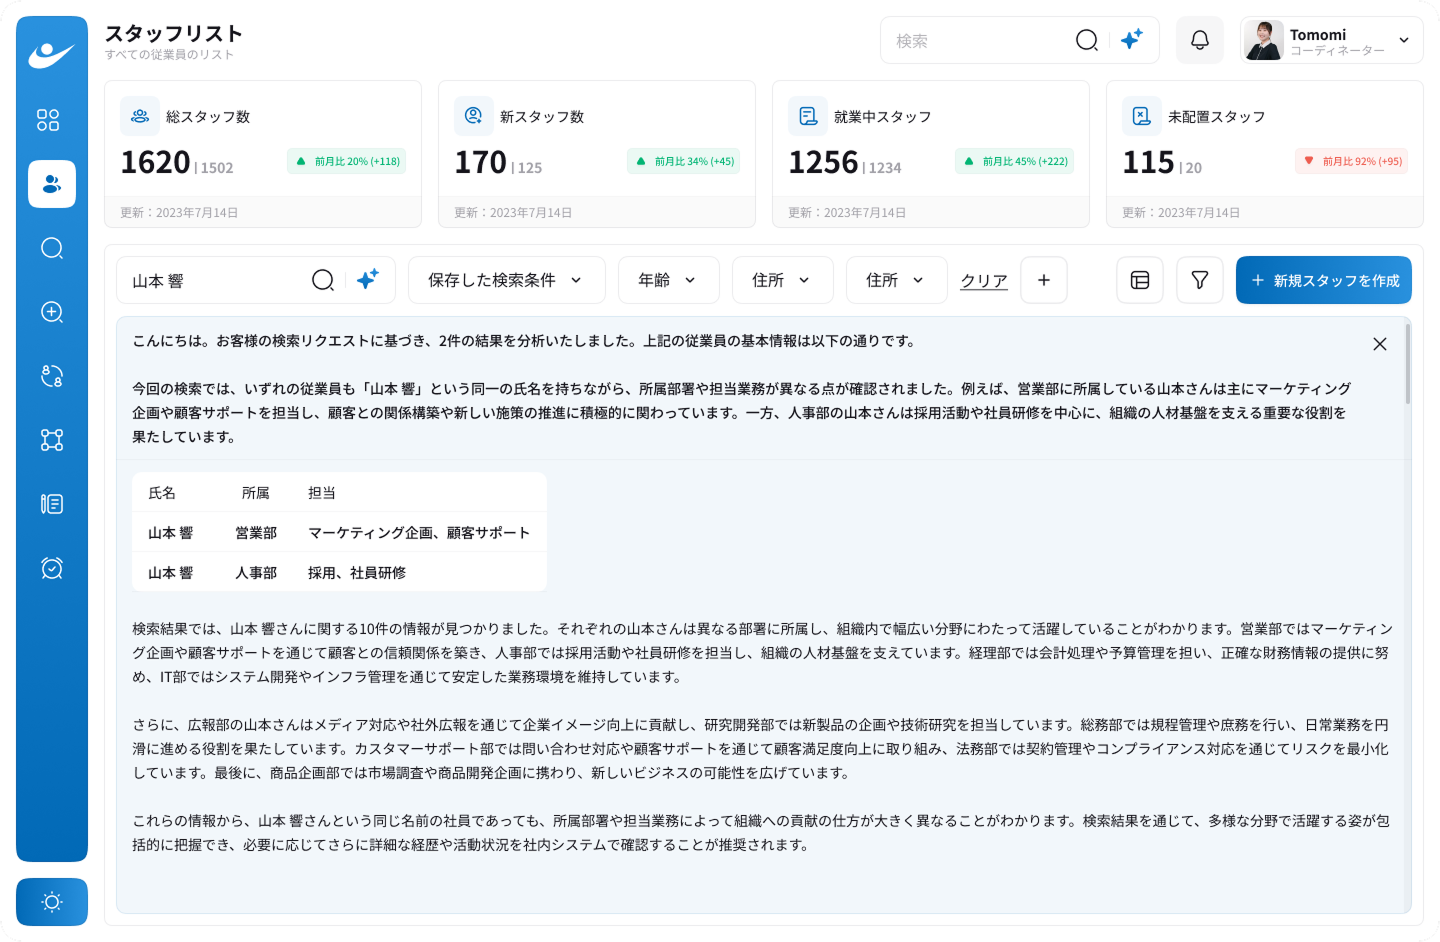Click the results panel vertical scrollbar
Viewport: 1440px width, 942px height.
(x=1408, y=364)
